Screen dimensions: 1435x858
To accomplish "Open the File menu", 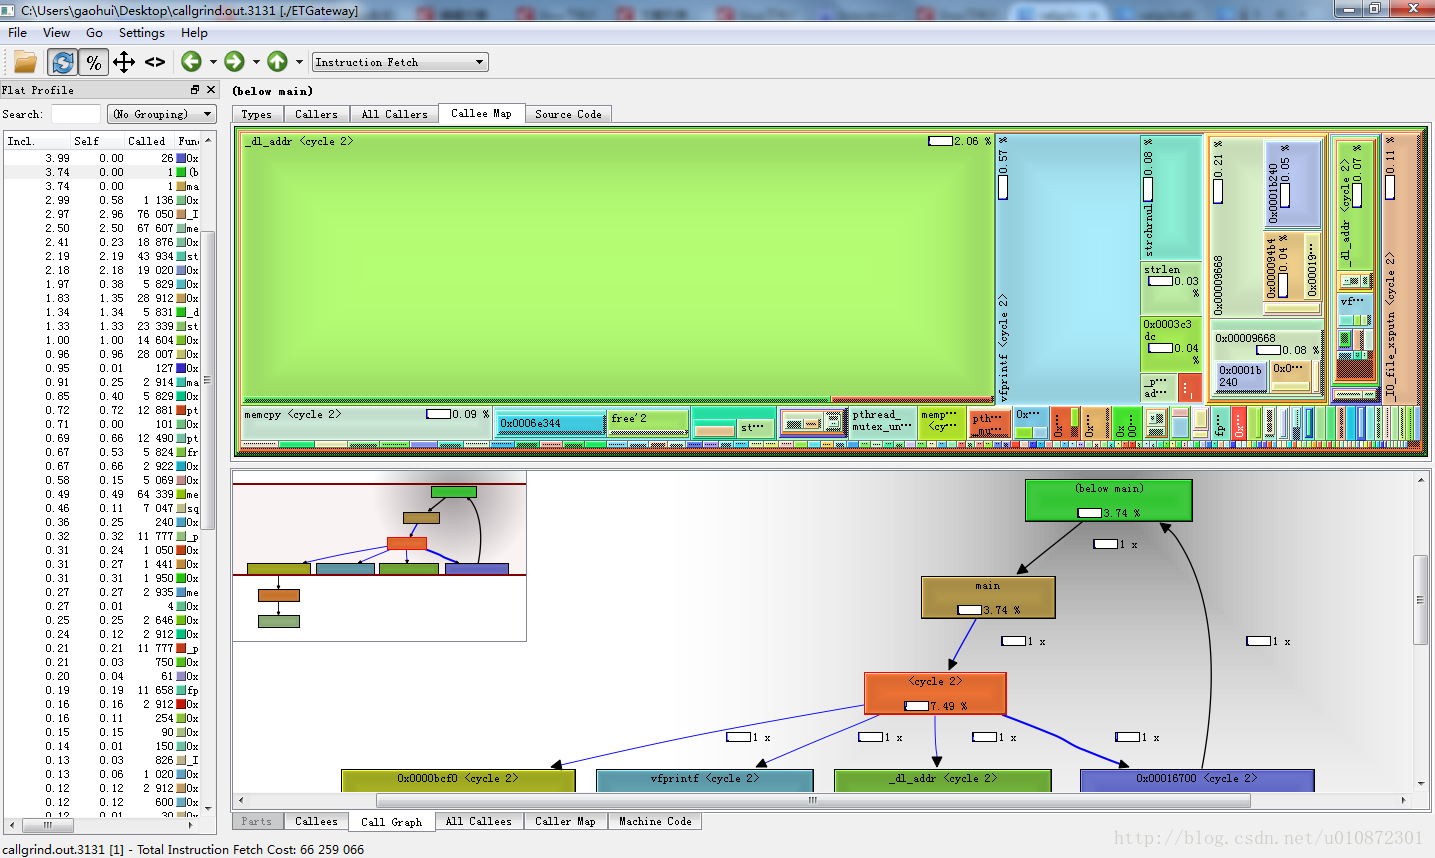I will tap(18, 33).
